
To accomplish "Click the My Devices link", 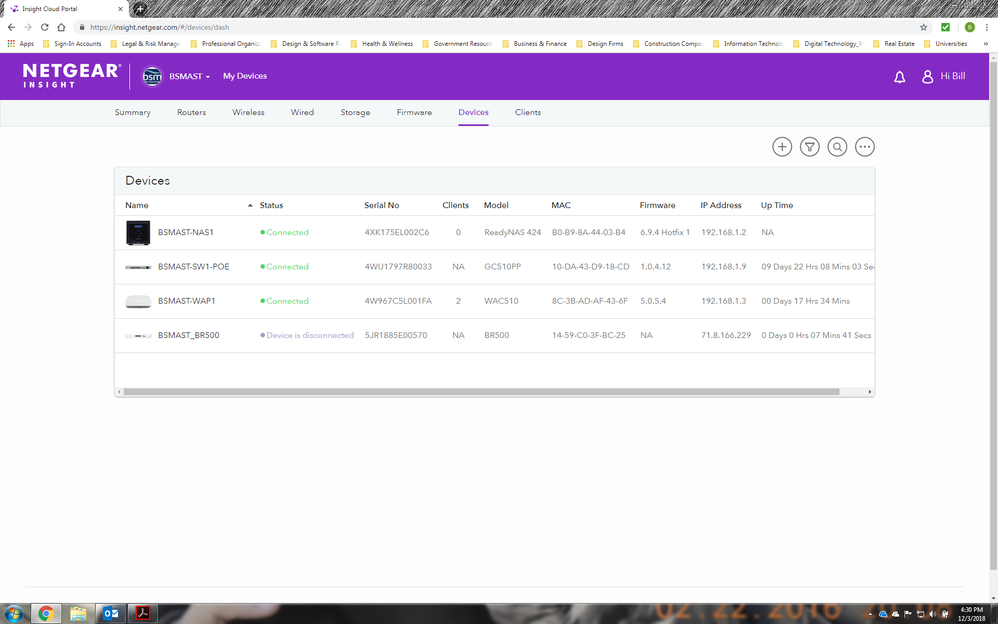I will [245, 76].
